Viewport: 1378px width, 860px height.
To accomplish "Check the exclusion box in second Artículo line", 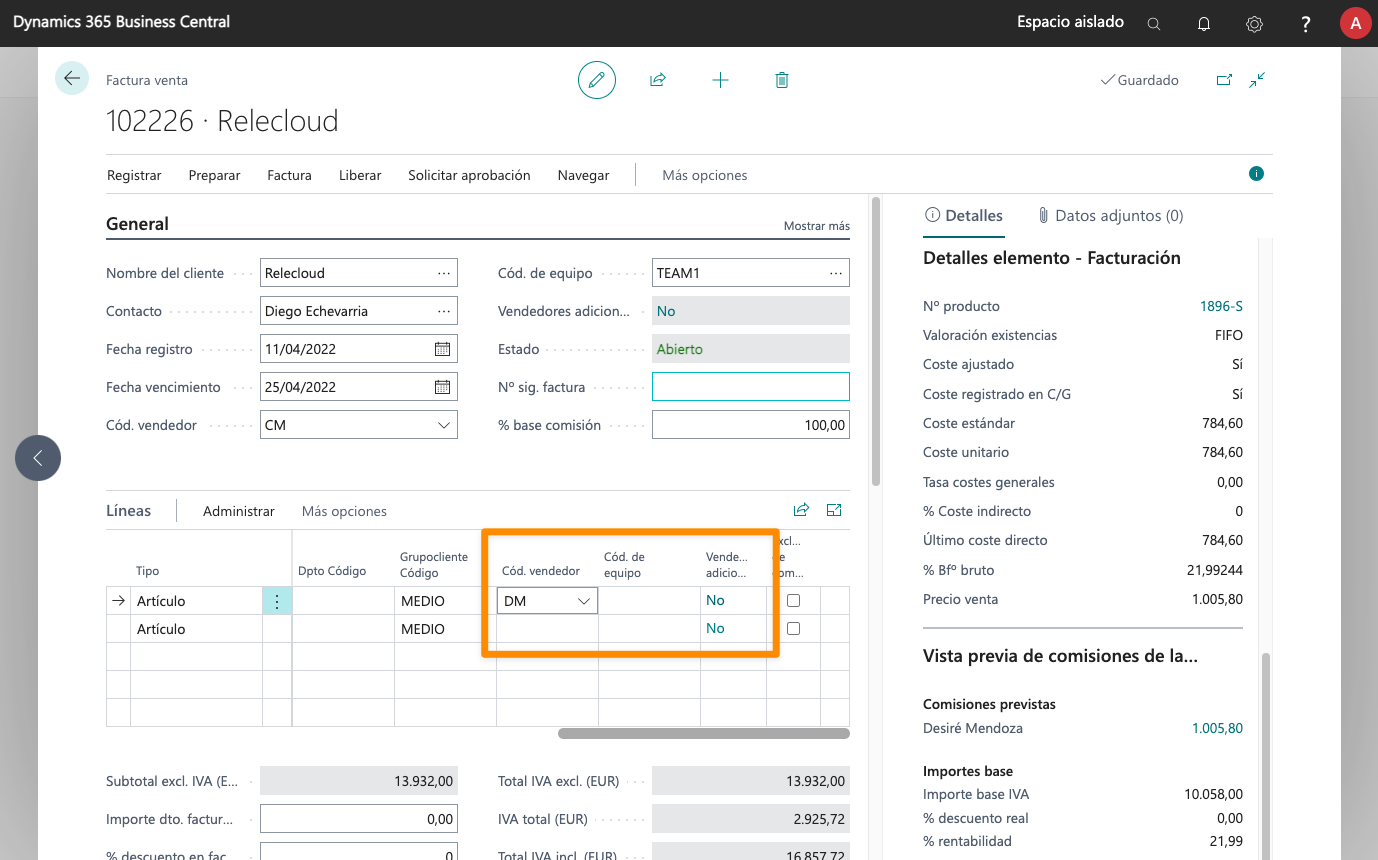I will click(x=794, y=629).
